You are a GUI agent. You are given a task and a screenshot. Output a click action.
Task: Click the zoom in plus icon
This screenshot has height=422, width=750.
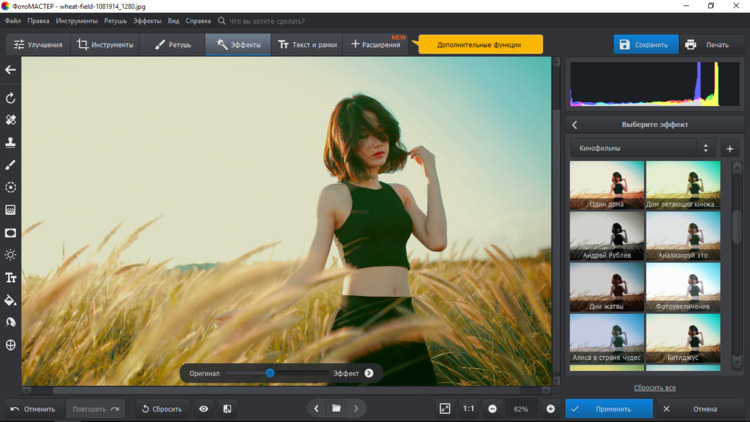point(550,409)
